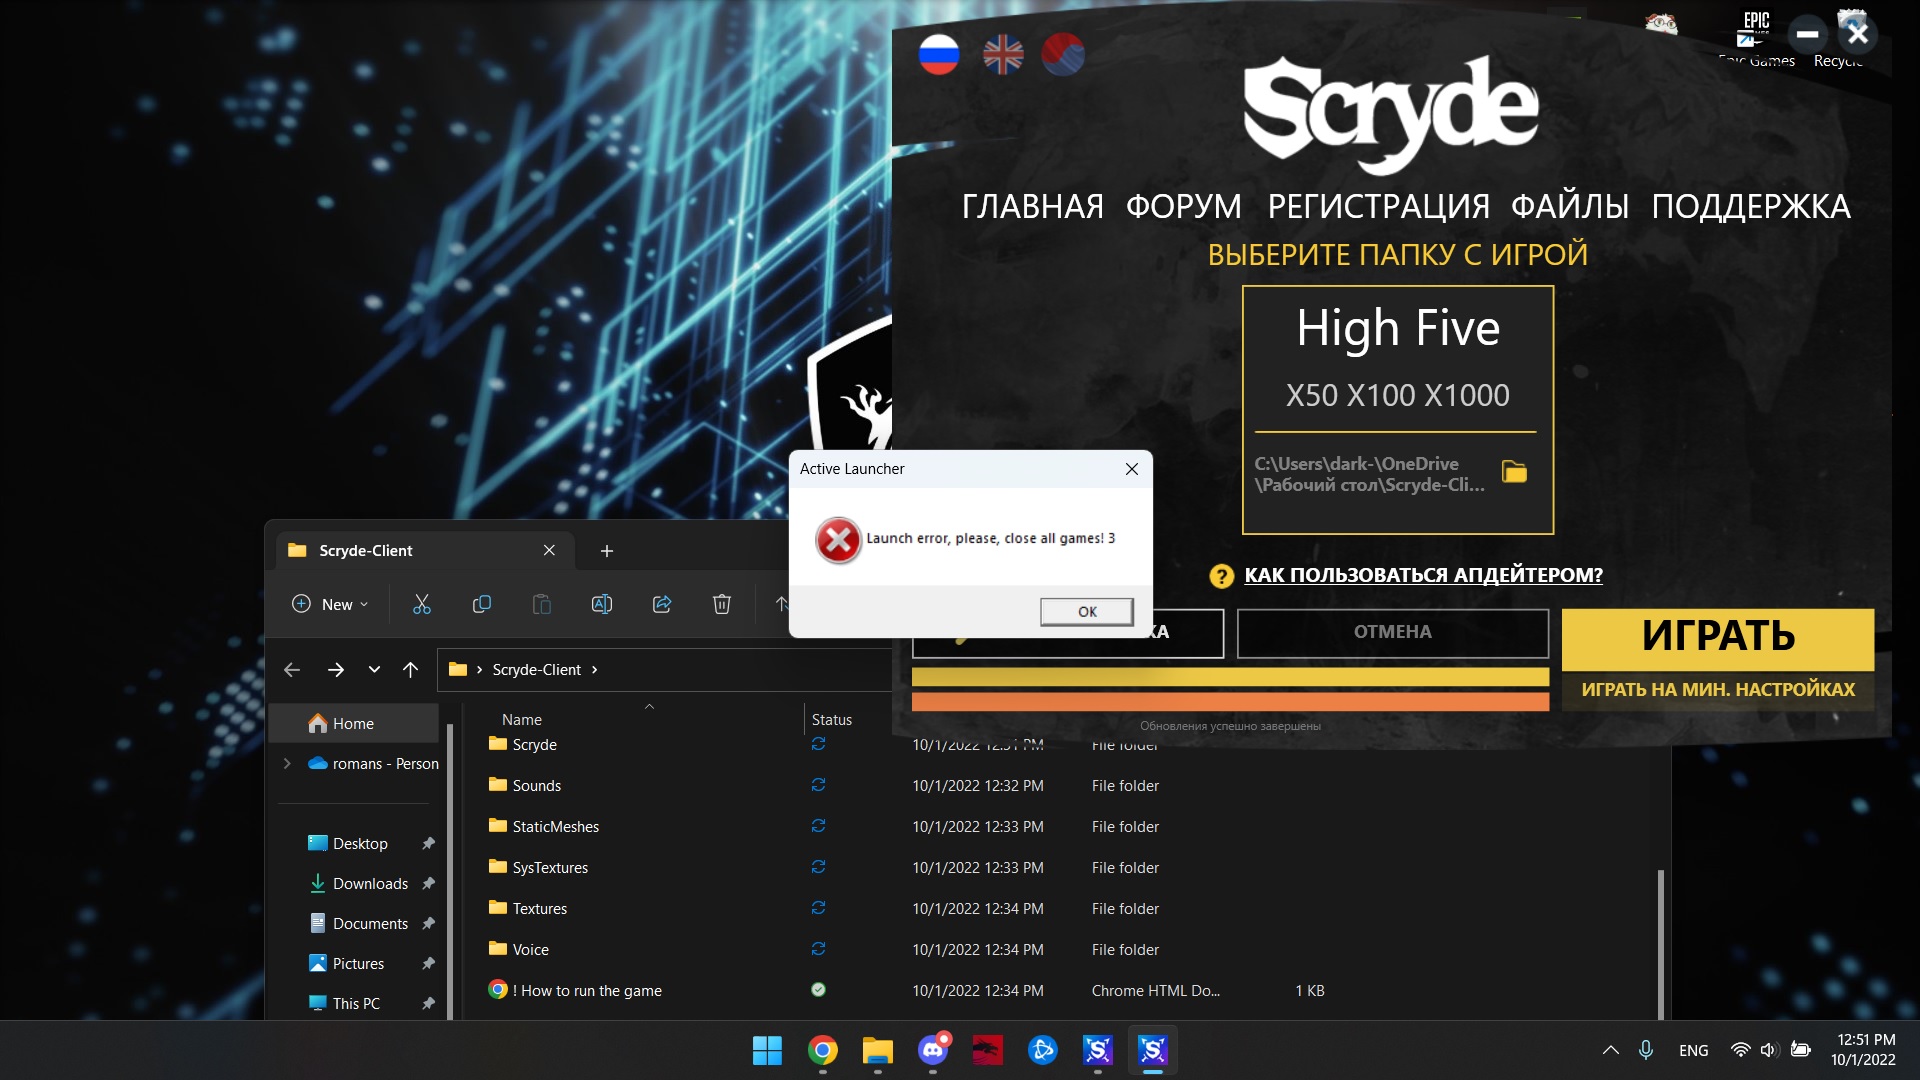This screenshot has height=1080, width=1920.
Task: Choose the Korean flag language icon
Action: [1062, 54]
